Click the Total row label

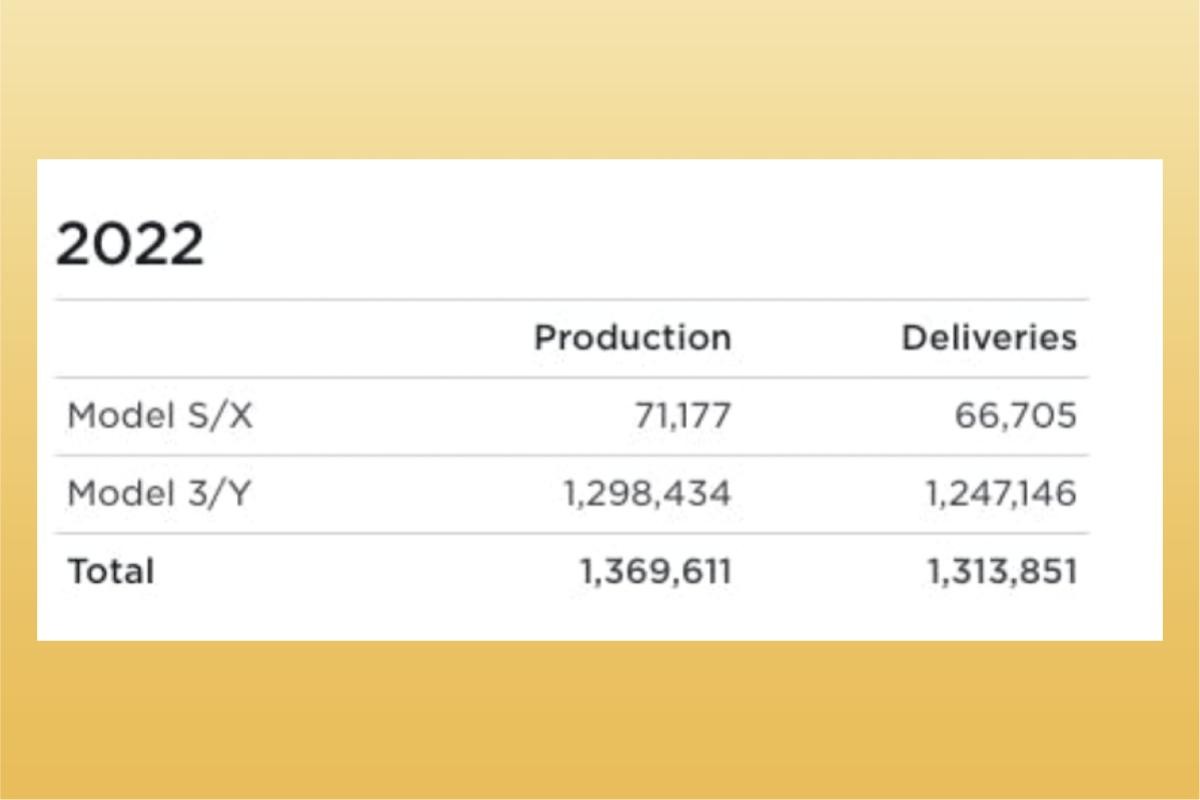(111, 572)
